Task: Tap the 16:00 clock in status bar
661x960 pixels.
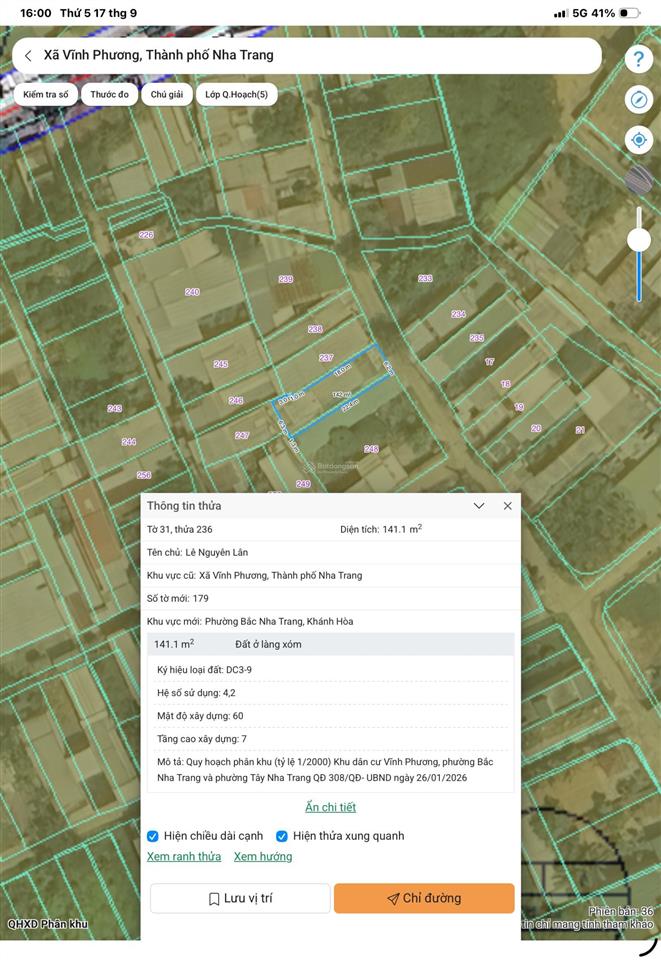Action: (35, 13)
